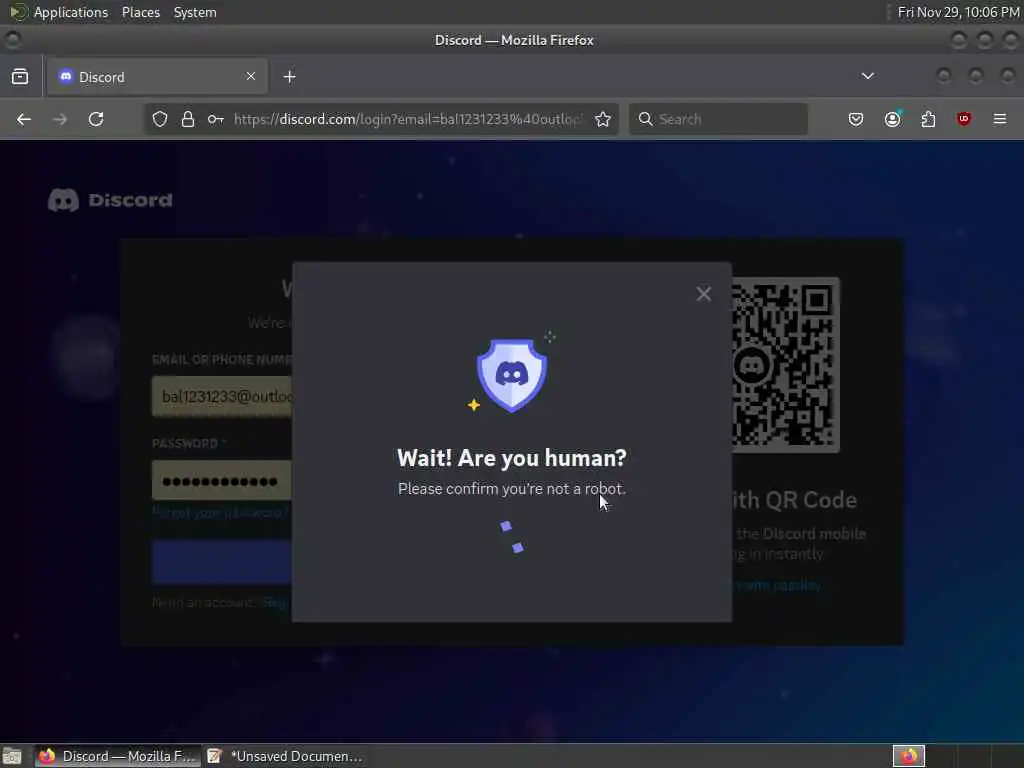Click the Discord favicon in tab
The height and width of the screenshot is (768, 1024).
pyautogui.click(x=65, y=76)
